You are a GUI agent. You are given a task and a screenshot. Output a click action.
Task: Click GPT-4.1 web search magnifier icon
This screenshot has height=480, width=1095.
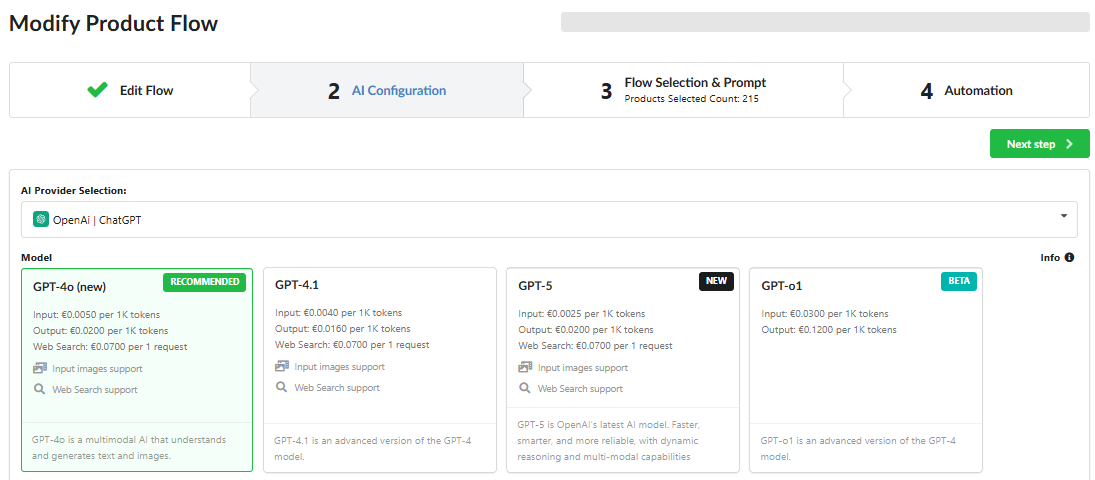282,387
